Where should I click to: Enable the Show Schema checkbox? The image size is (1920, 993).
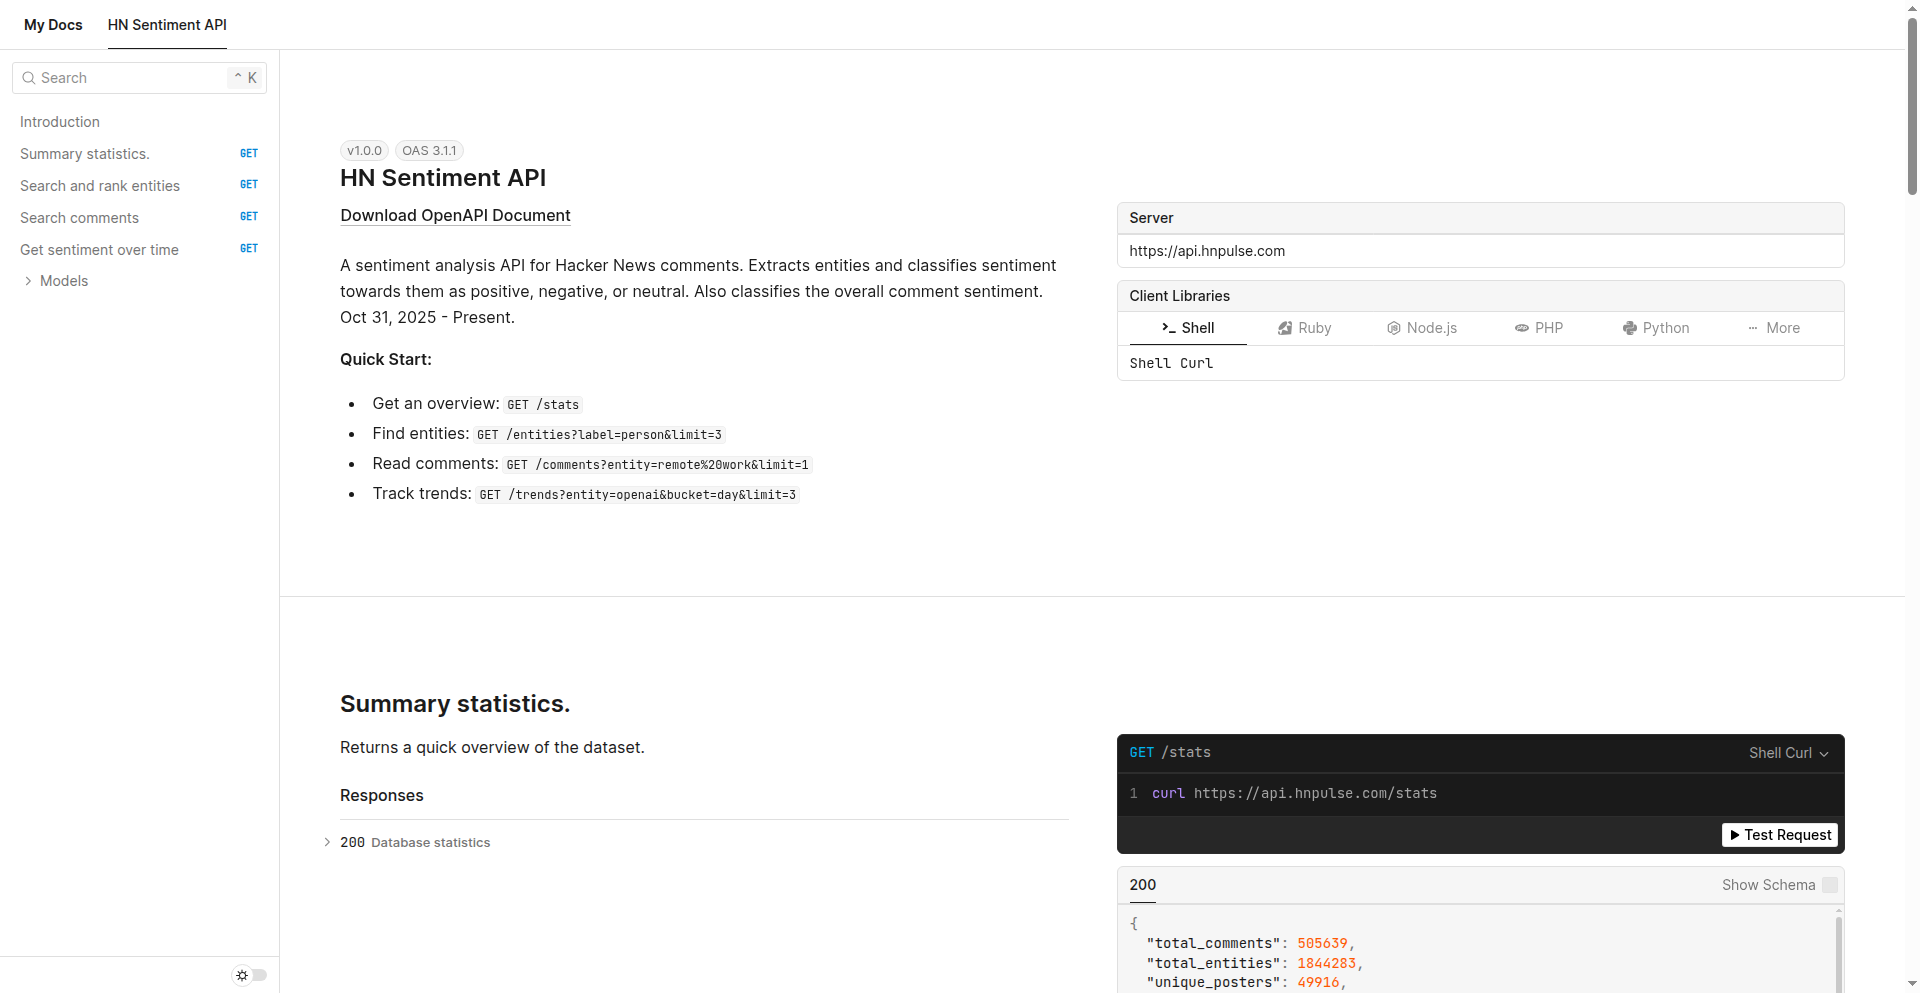[x=1830, y=885]
